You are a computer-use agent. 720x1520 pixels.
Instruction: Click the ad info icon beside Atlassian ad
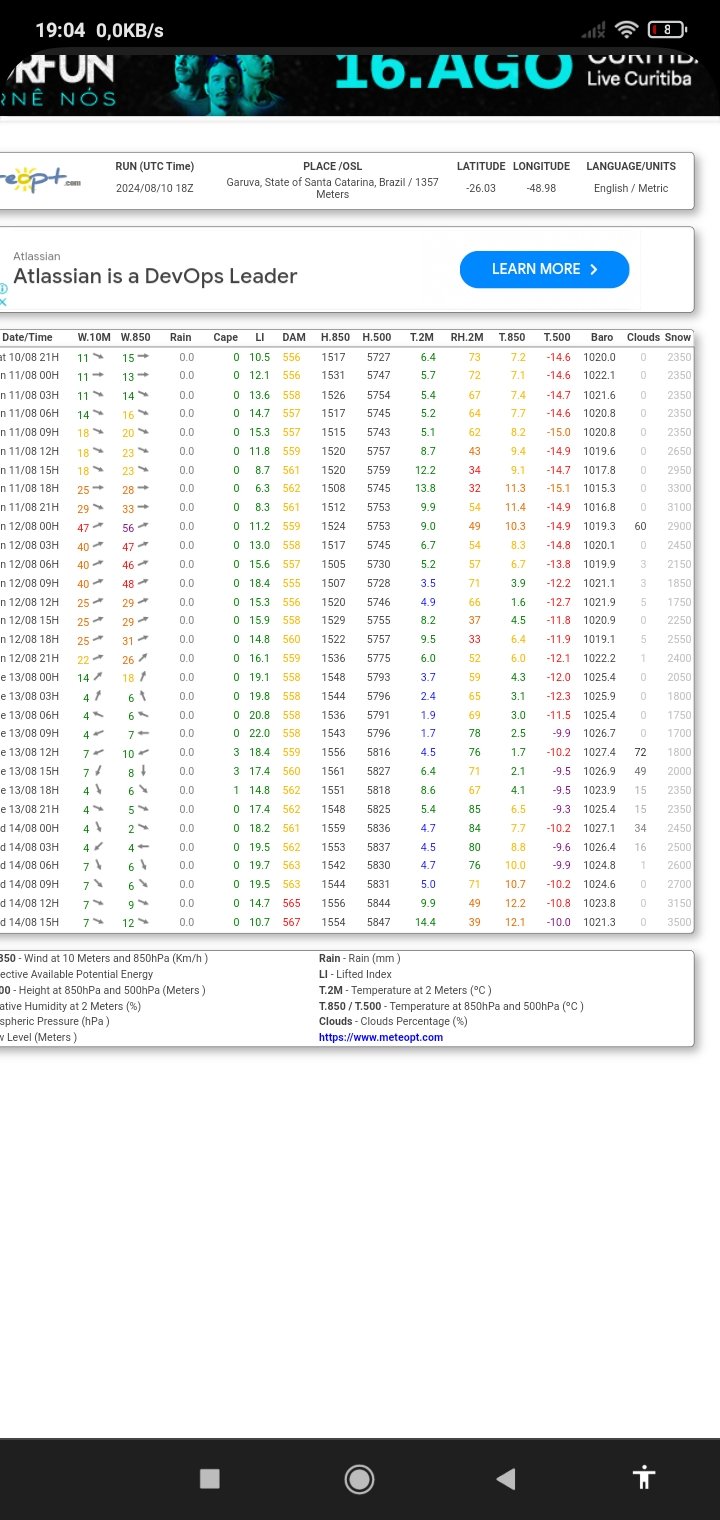[x=3, y=288]
